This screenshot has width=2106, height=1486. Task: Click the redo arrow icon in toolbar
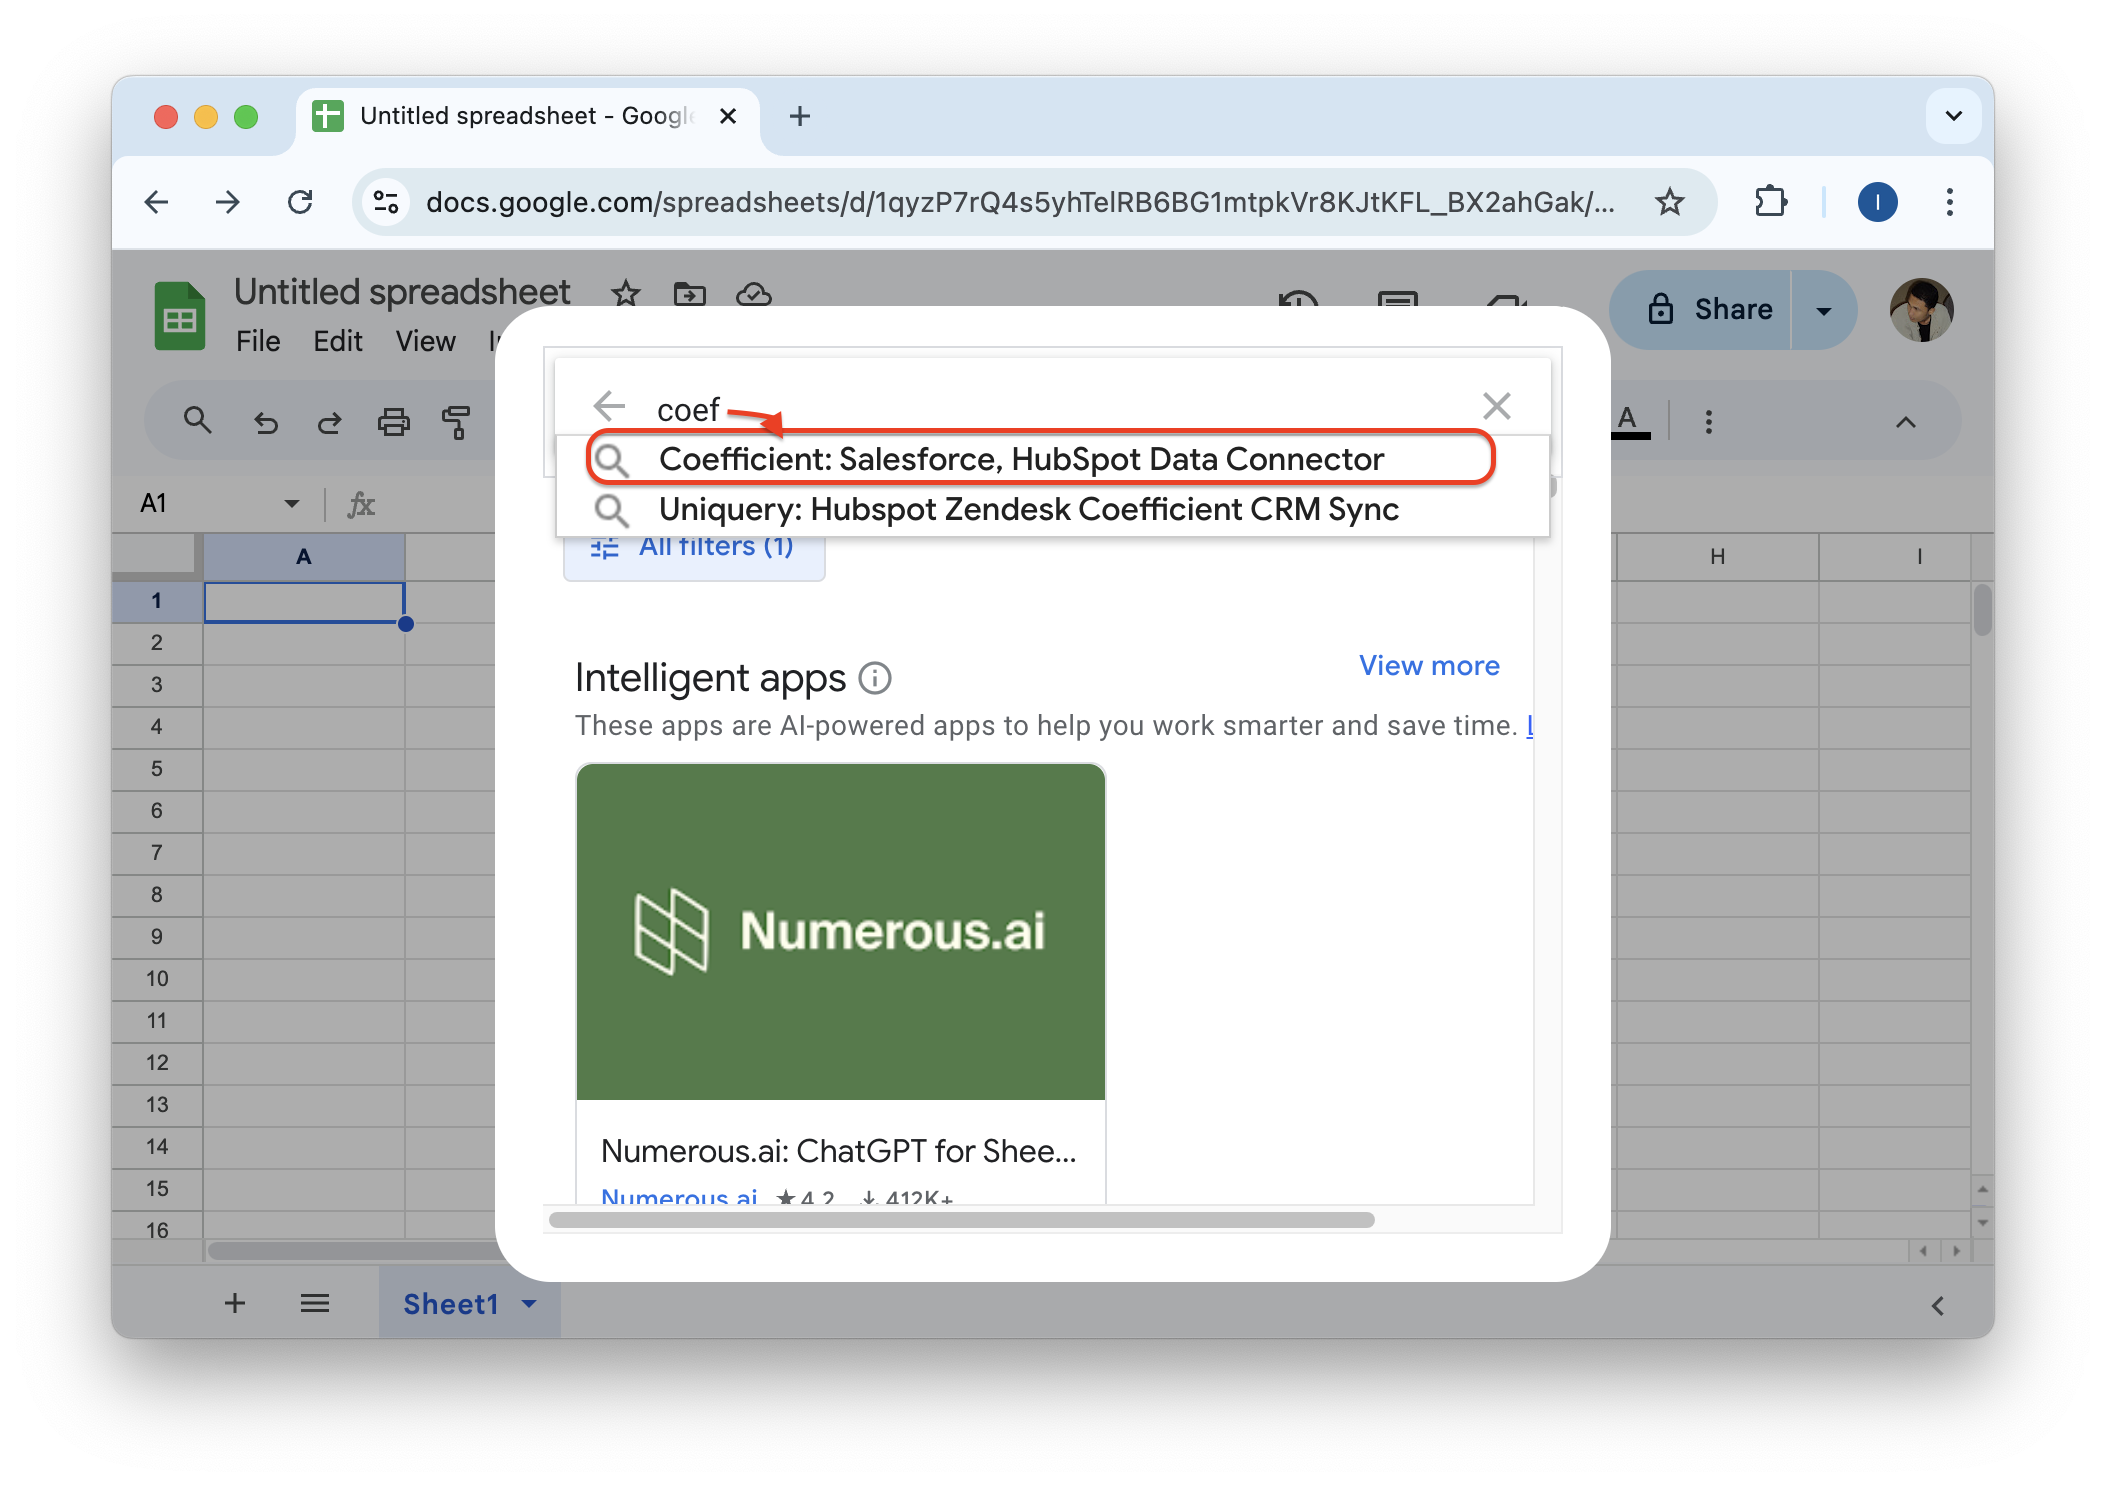tap(329, 423)
